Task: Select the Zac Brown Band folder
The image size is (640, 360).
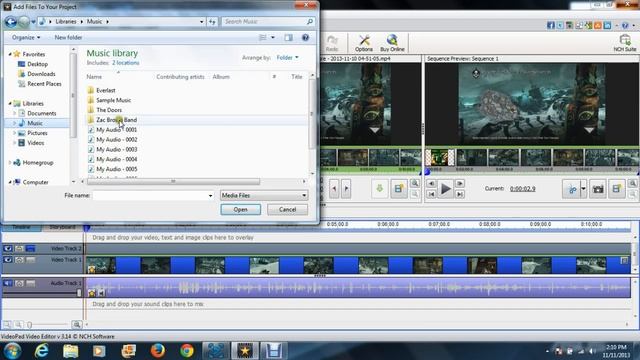Action: [116, 120]
